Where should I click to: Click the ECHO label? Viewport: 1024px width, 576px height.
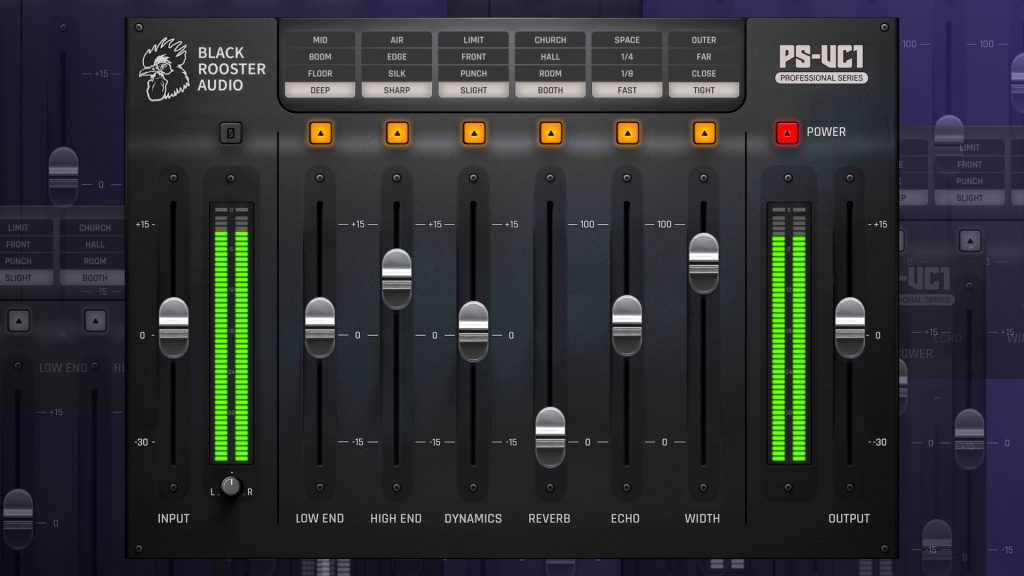pyautogui.click(x=626, y=519)
